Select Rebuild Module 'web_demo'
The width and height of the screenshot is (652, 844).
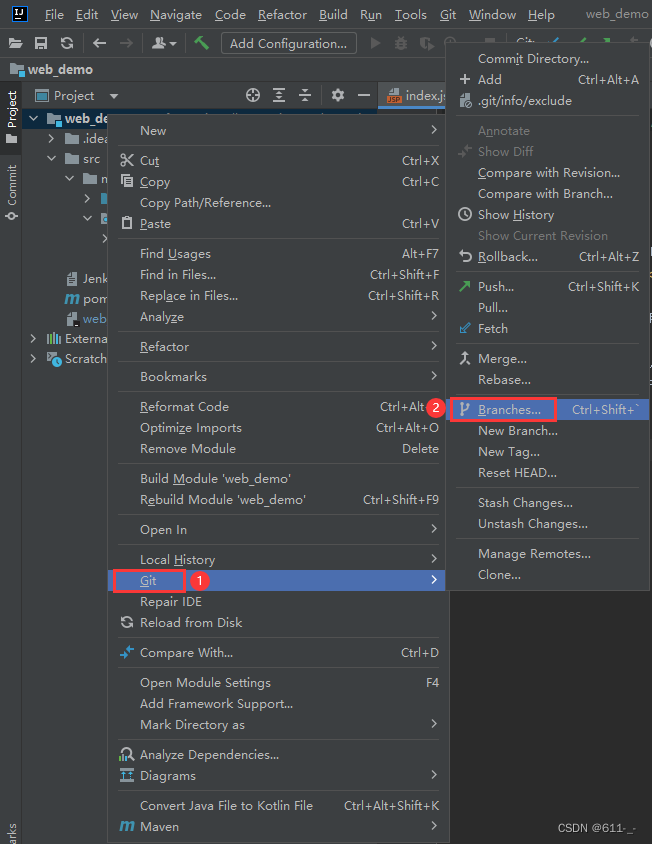[279, 500]
